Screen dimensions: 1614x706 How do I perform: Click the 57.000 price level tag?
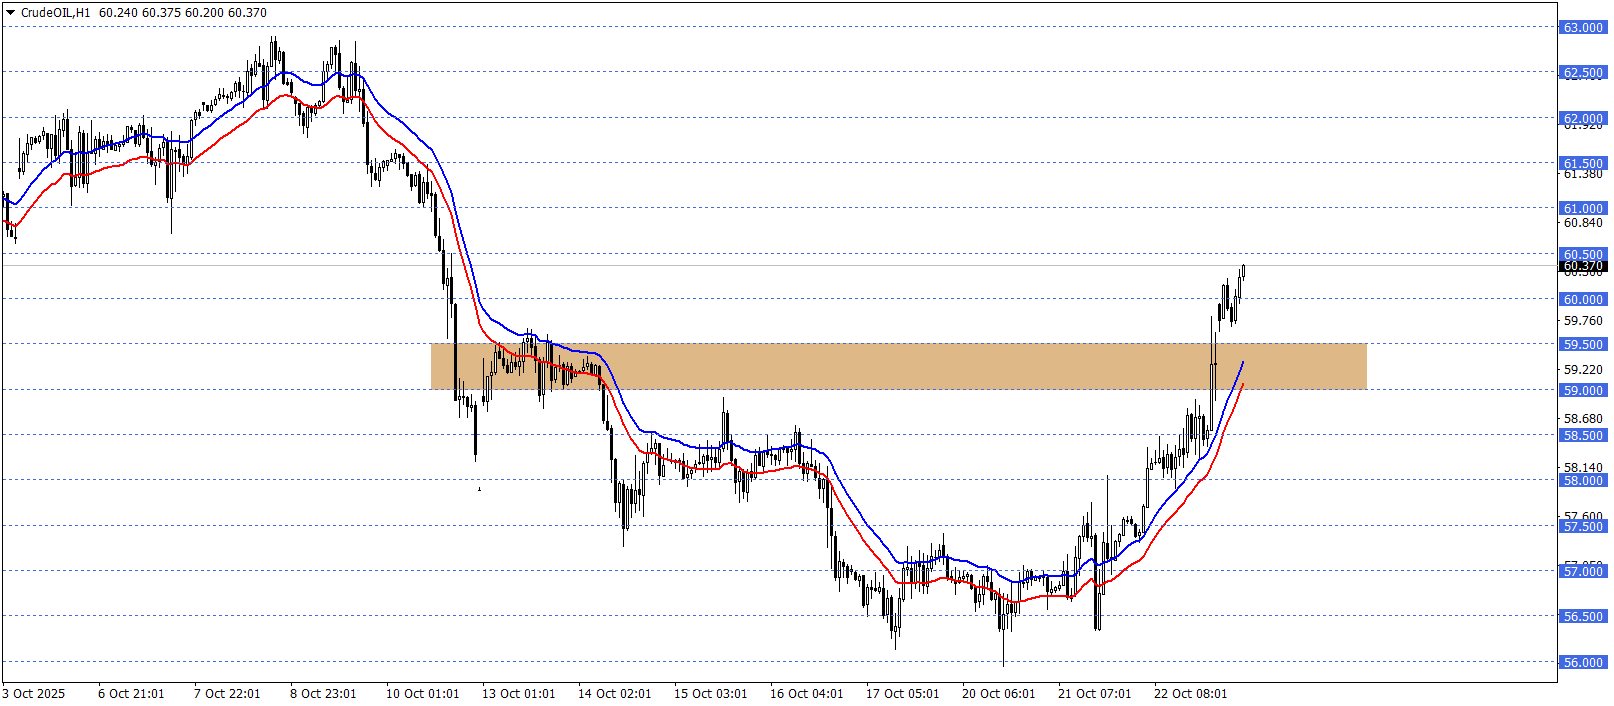(x=1583, y=571)
